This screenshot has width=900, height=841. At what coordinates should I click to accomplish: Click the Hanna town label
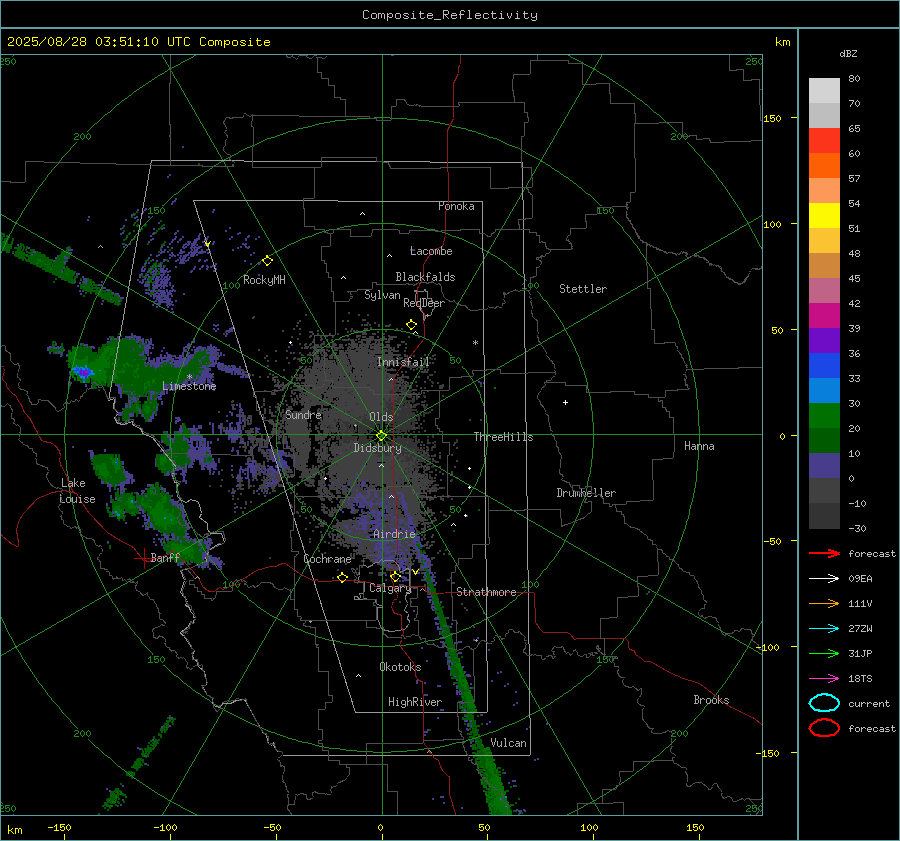pos(699,446)
